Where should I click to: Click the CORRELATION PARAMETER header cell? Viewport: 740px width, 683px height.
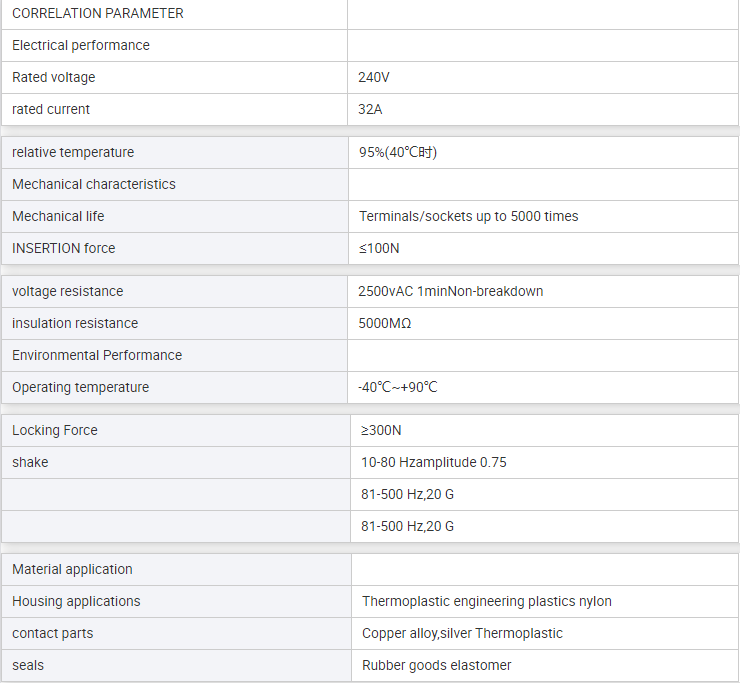tap(174, 14)
